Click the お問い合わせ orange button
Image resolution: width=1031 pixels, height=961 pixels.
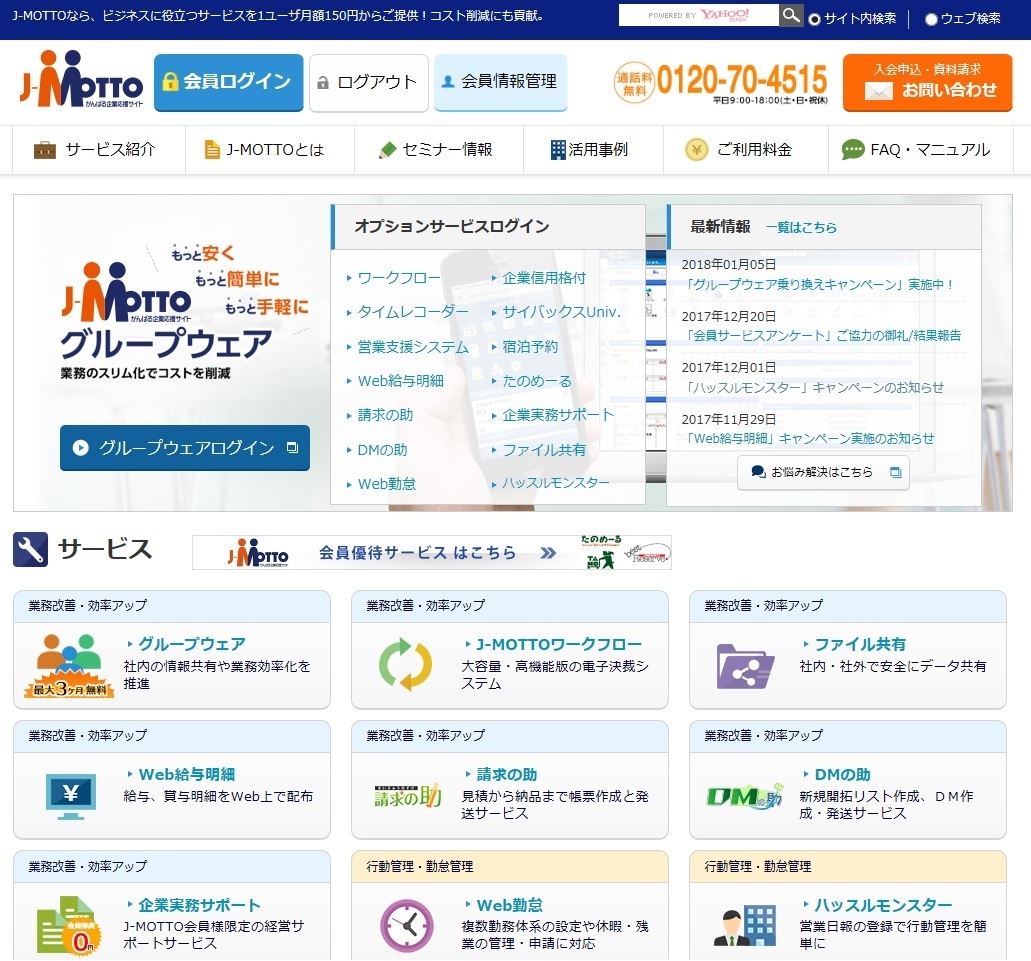(x=927, y=82)
